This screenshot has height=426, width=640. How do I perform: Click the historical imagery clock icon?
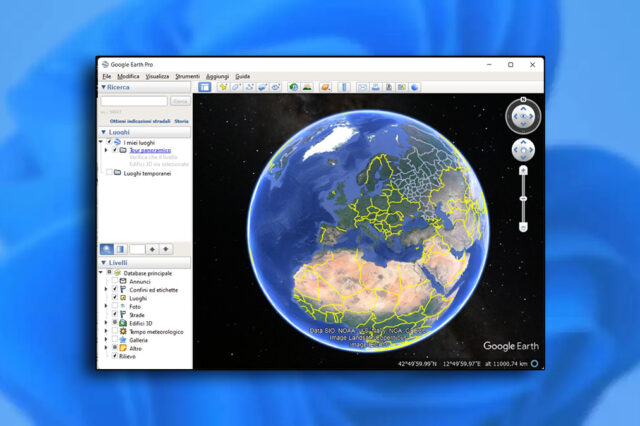293,87
